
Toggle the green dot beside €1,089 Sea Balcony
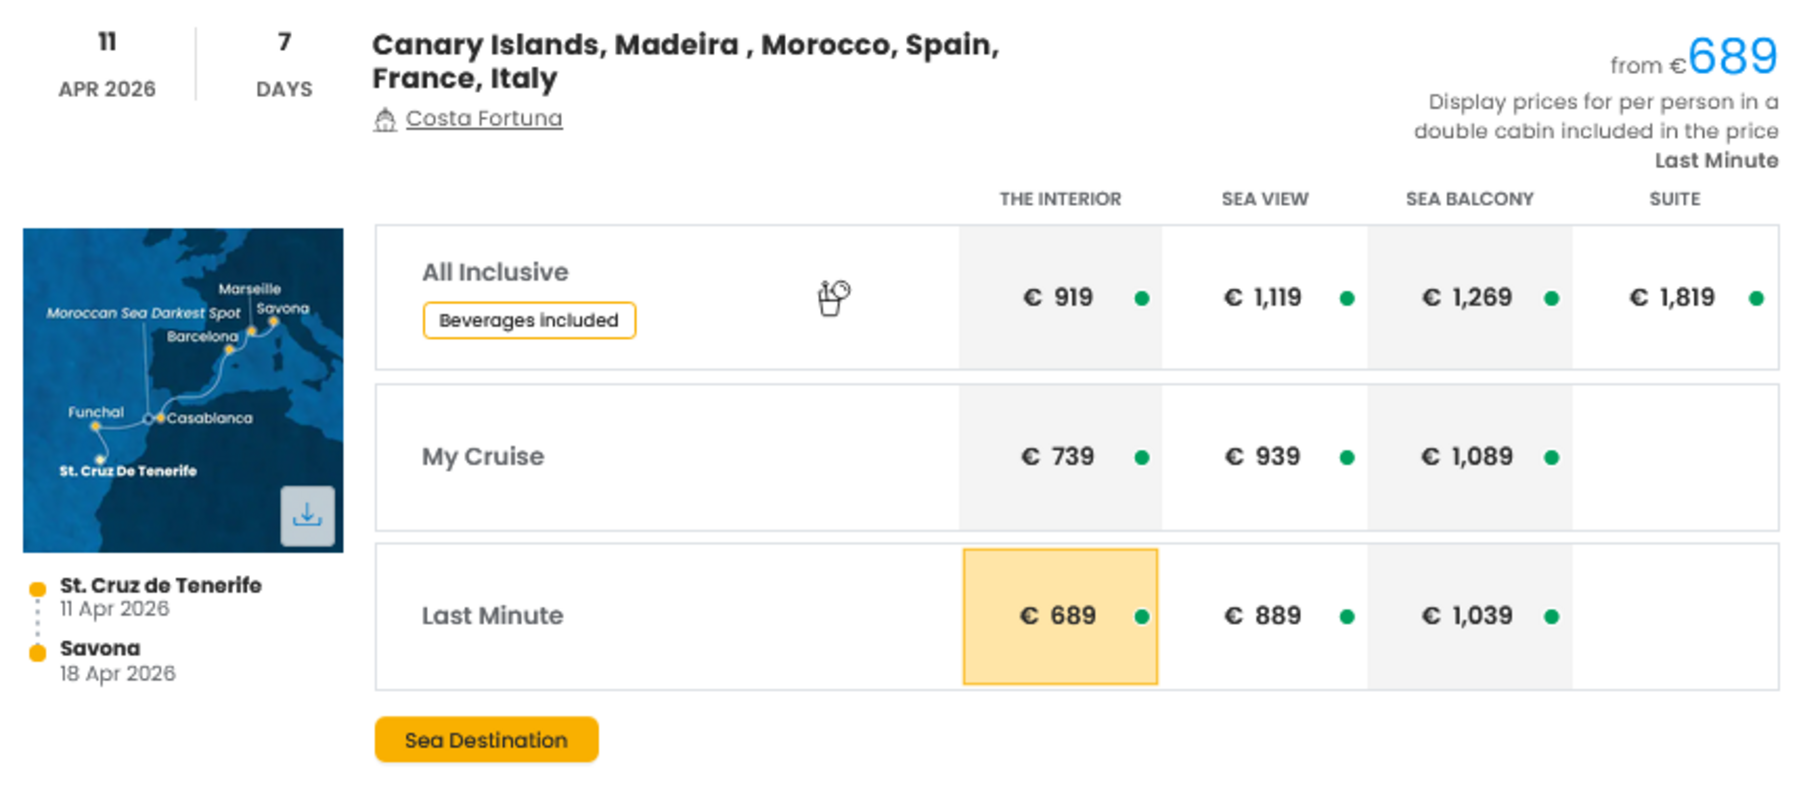click(x=1551, y=456)
